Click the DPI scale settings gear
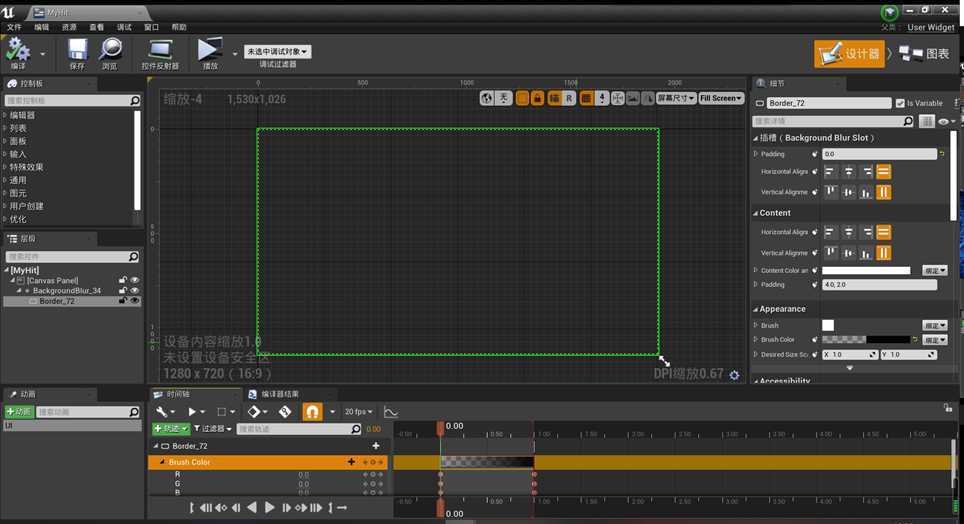Image resolution: width=964 pixels, height=524 pixels. pyautogui.click(x=734, y=375)
